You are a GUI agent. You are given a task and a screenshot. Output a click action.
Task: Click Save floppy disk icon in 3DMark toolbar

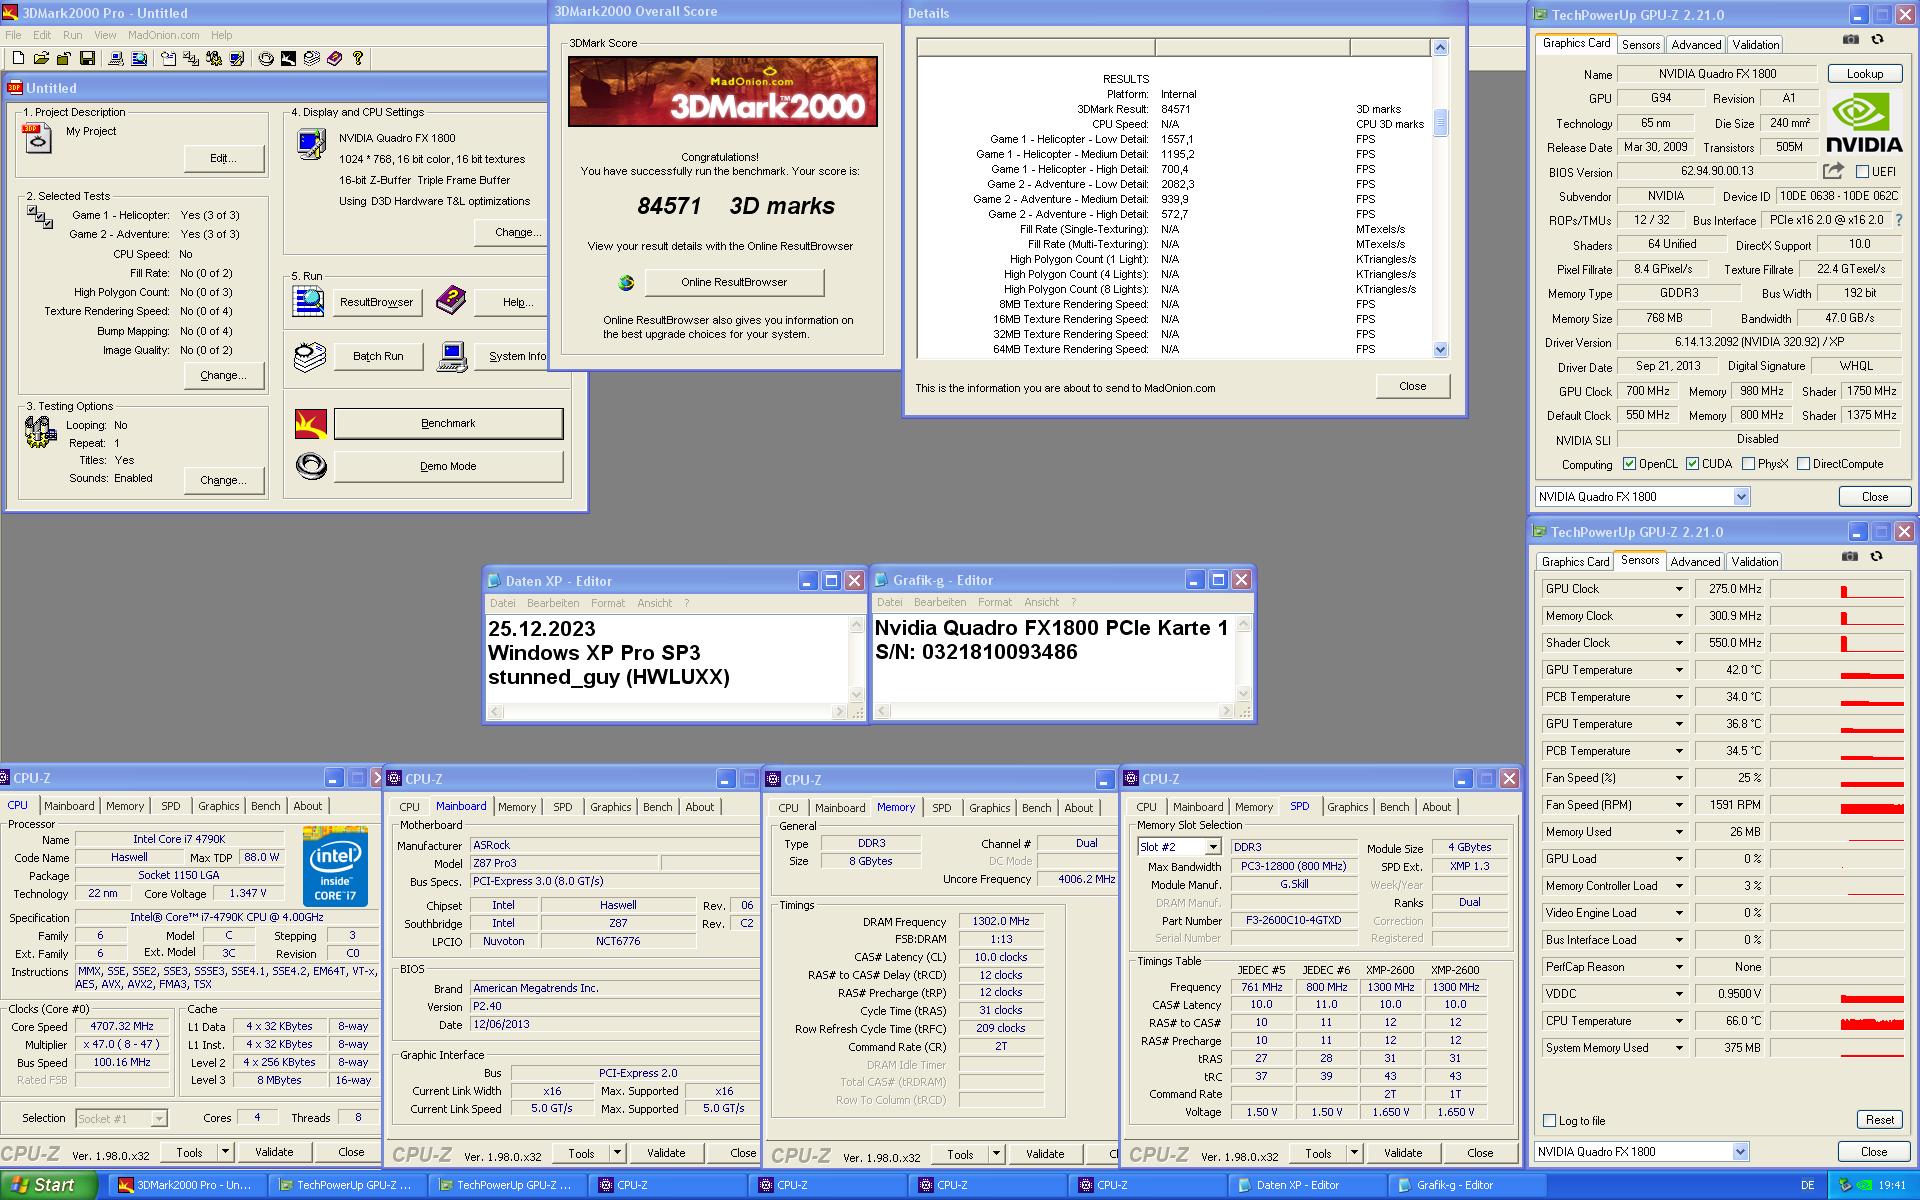88,58
